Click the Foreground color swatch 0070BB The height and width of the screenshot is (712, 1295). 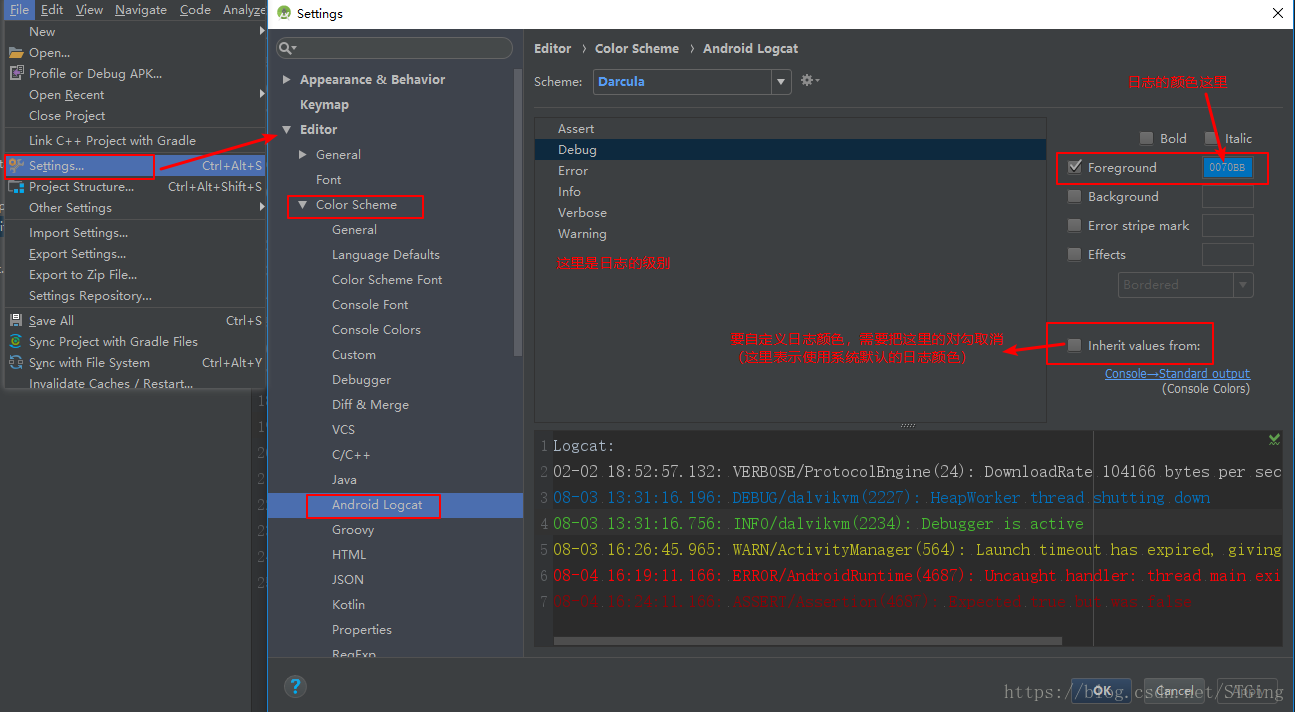point(1227,168)
